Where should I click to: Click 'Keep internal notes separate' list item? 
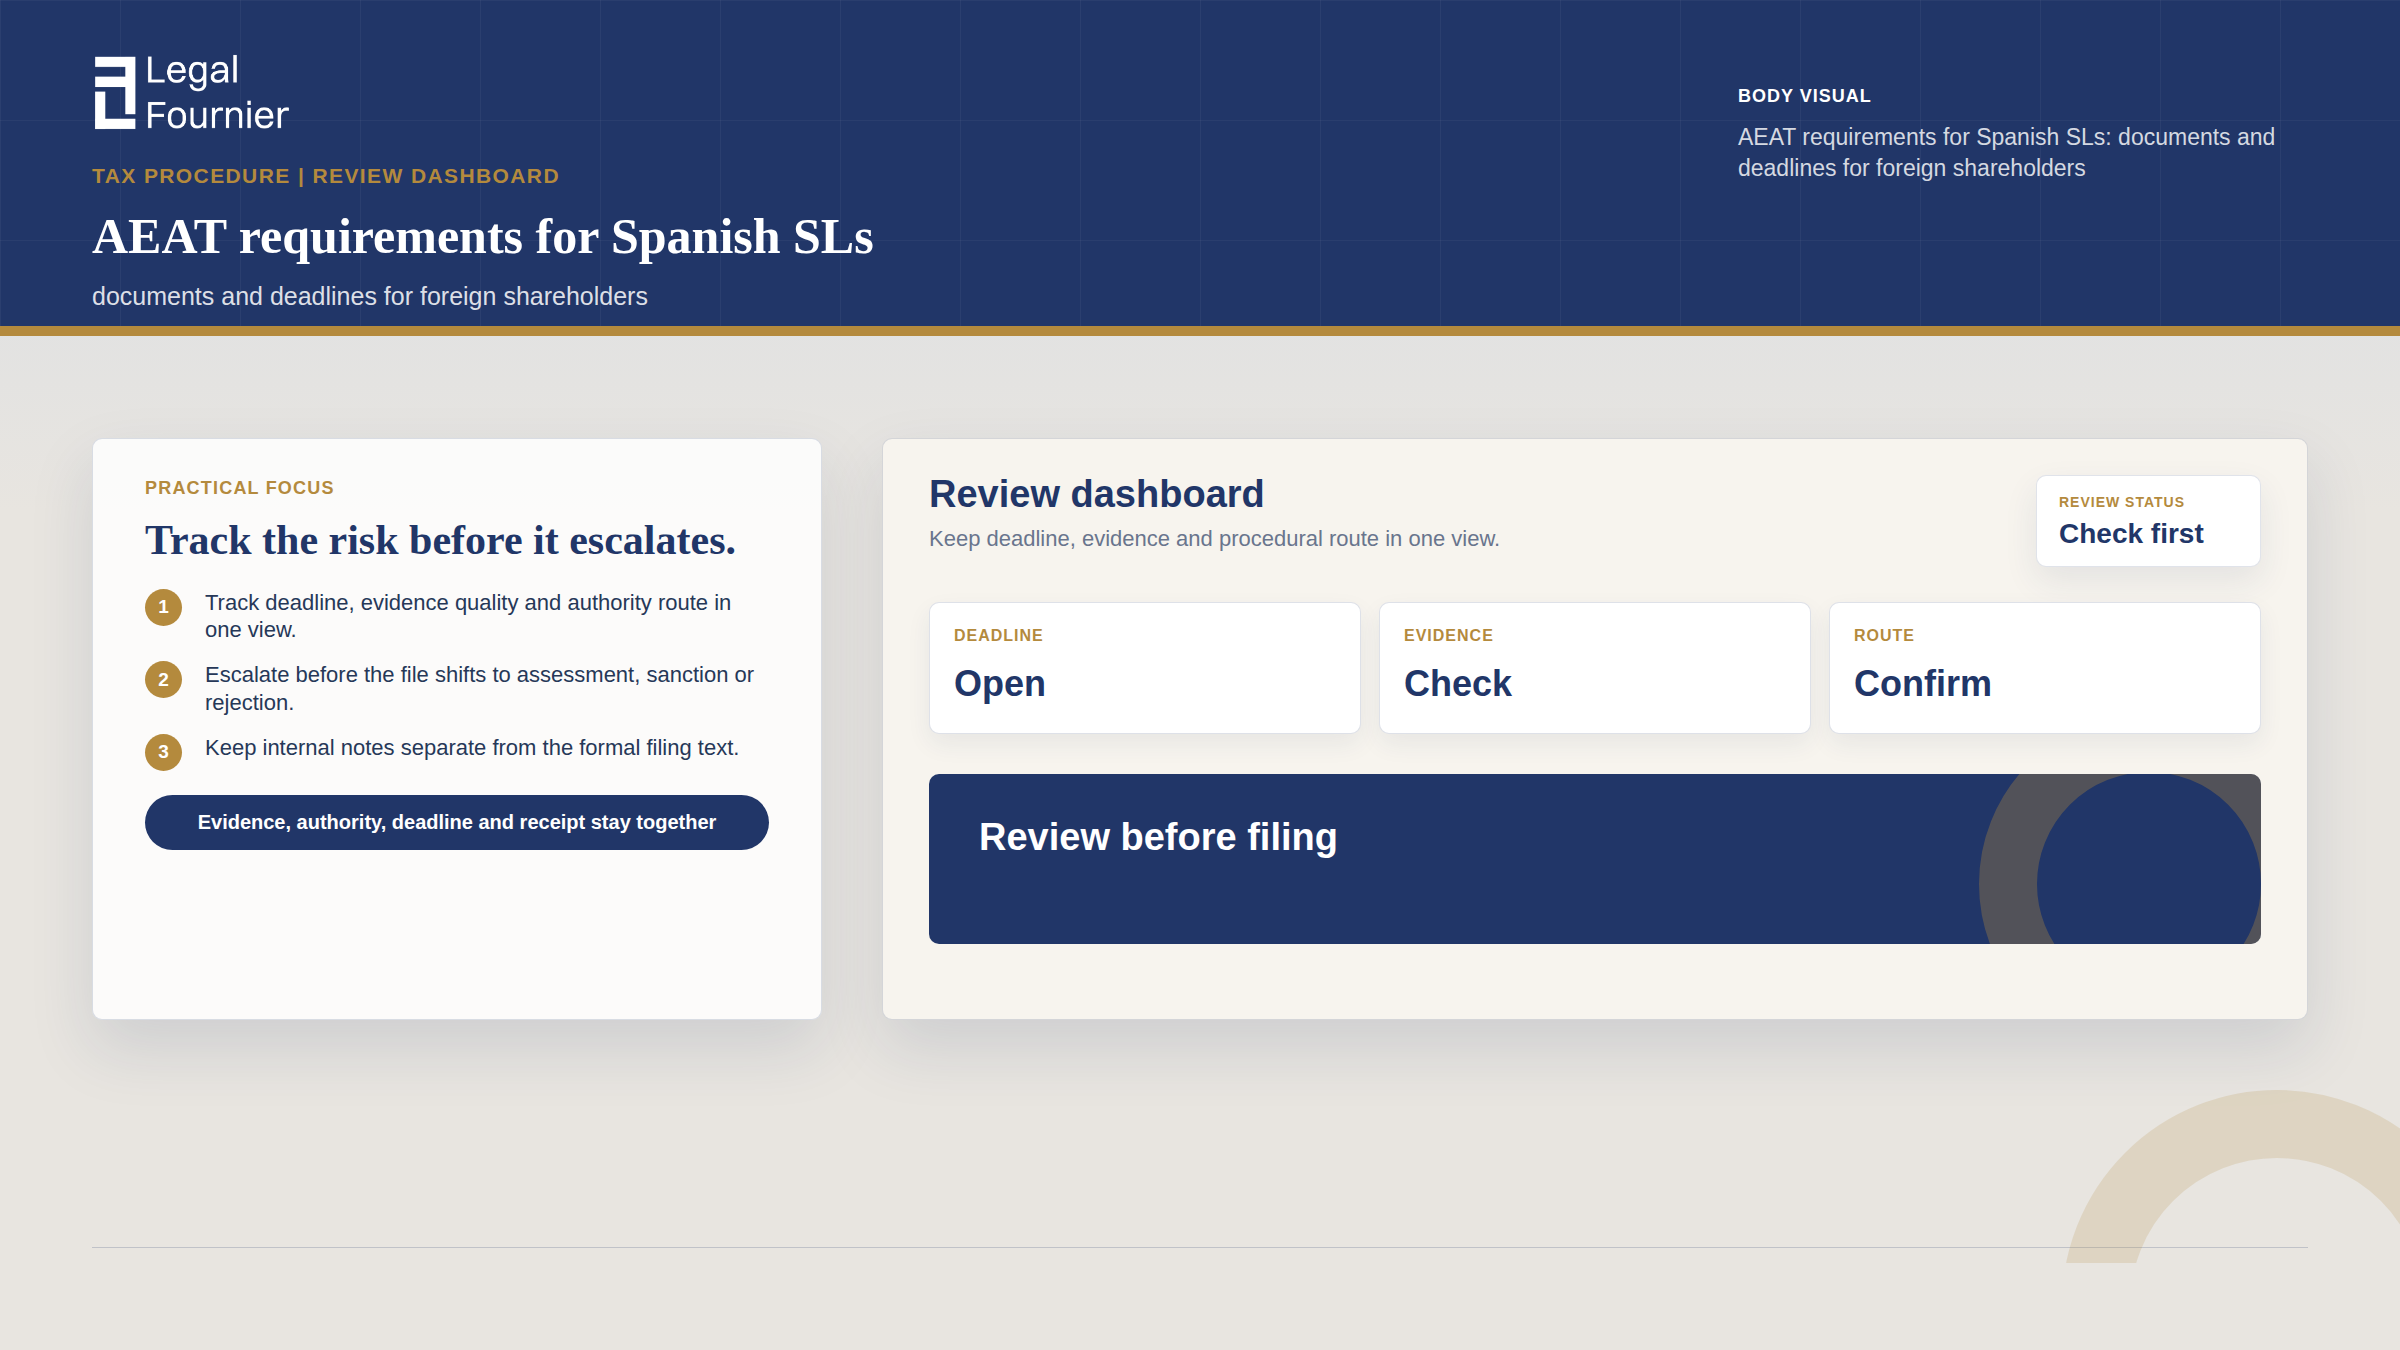tap(472, 748)
